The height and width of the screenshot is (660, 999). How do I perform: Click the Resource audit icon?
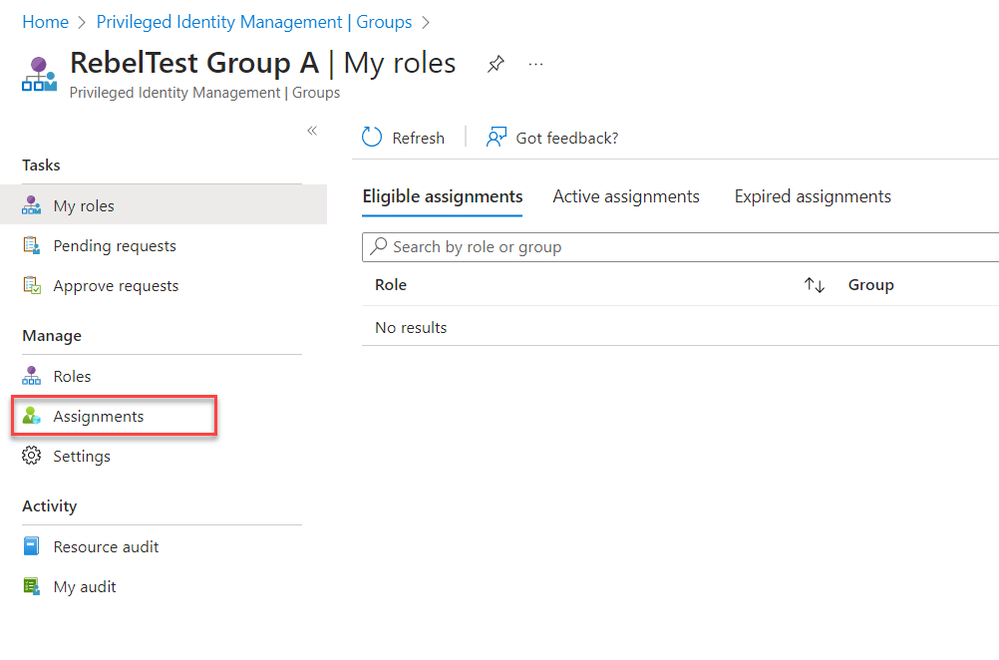pyautogui.click(x=32, y=547)
